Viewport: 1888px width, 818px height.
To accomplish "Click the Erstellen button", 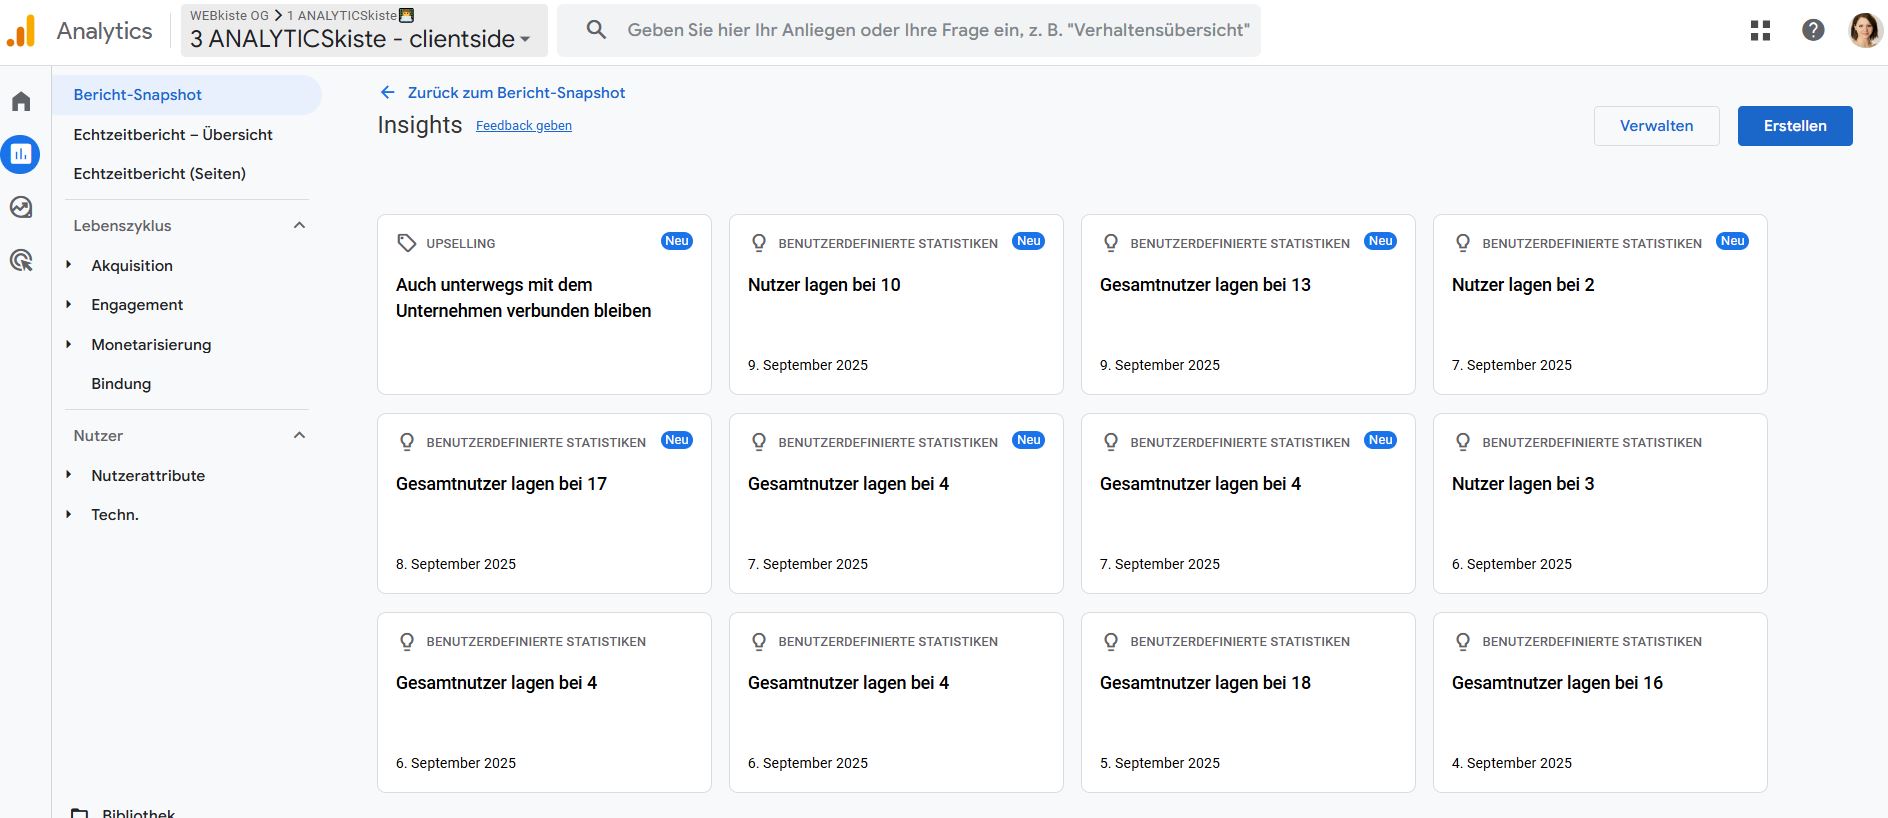I will [1795, 126].
